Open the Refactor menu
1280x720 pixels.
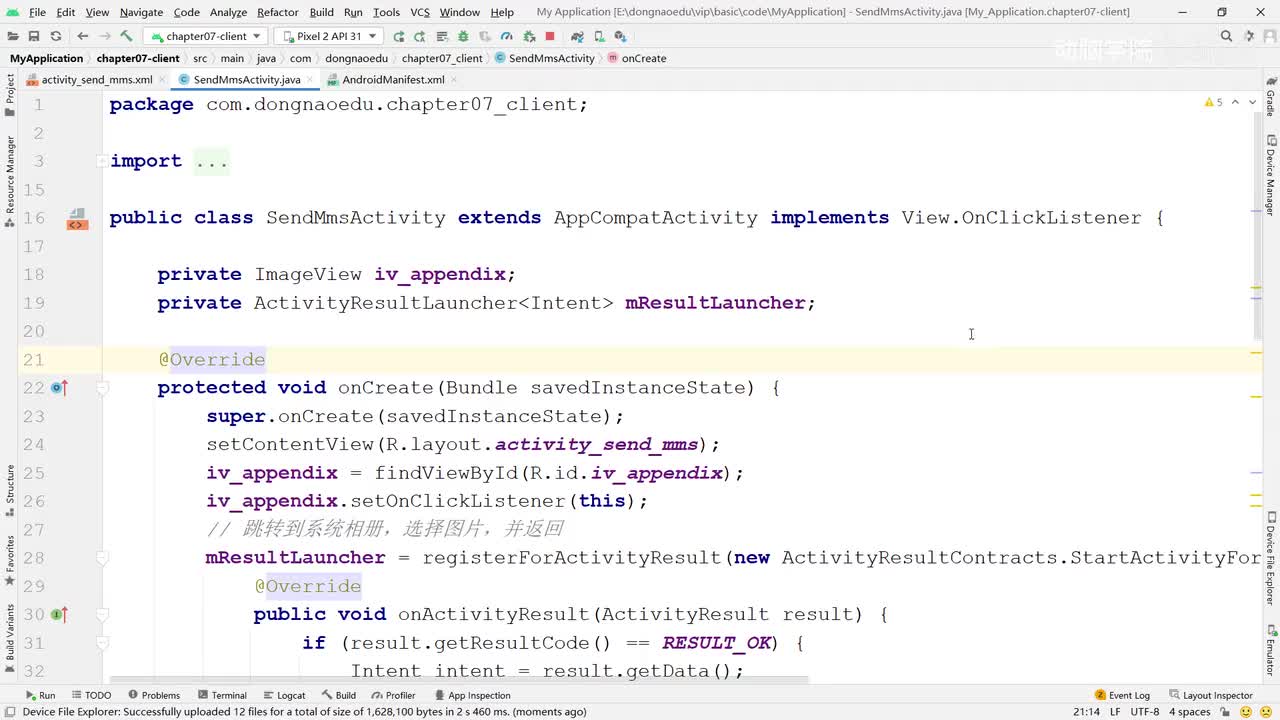[278, 12]
